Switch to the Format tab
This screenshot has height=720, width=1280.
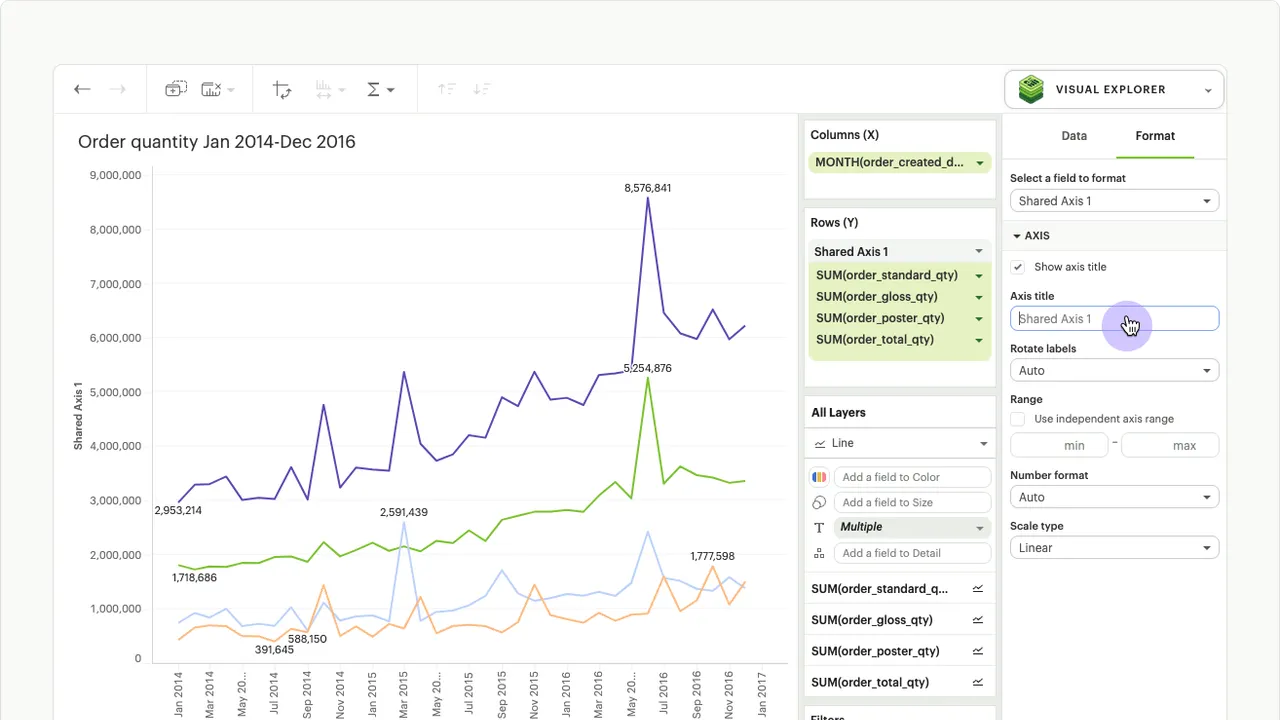[1155, 136]
